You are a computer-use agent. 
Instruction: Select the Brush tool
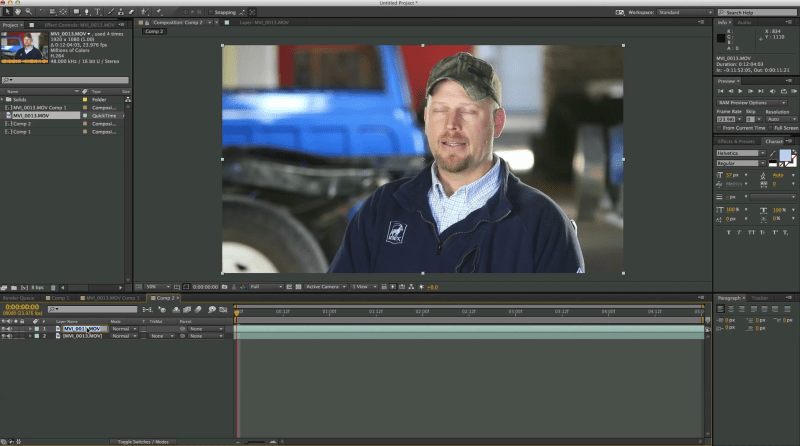click(x=111, y=11)
